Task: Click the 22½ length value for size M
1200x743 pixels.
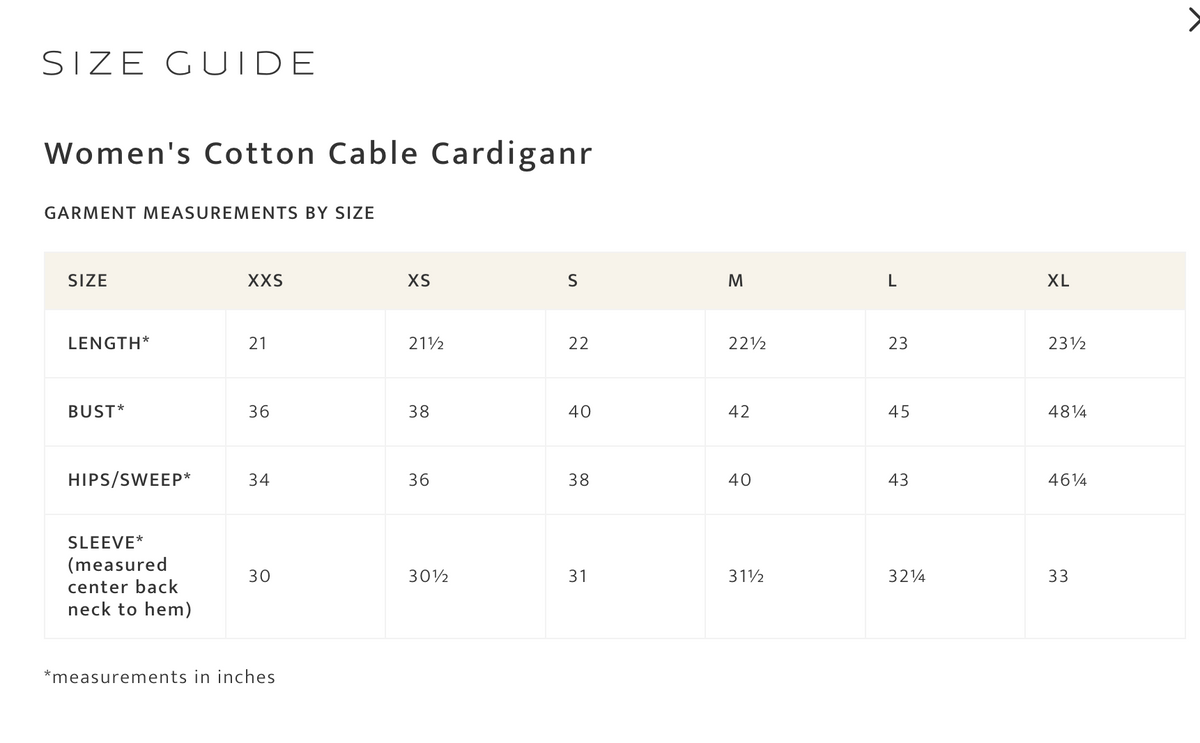Action: [745, 343]
